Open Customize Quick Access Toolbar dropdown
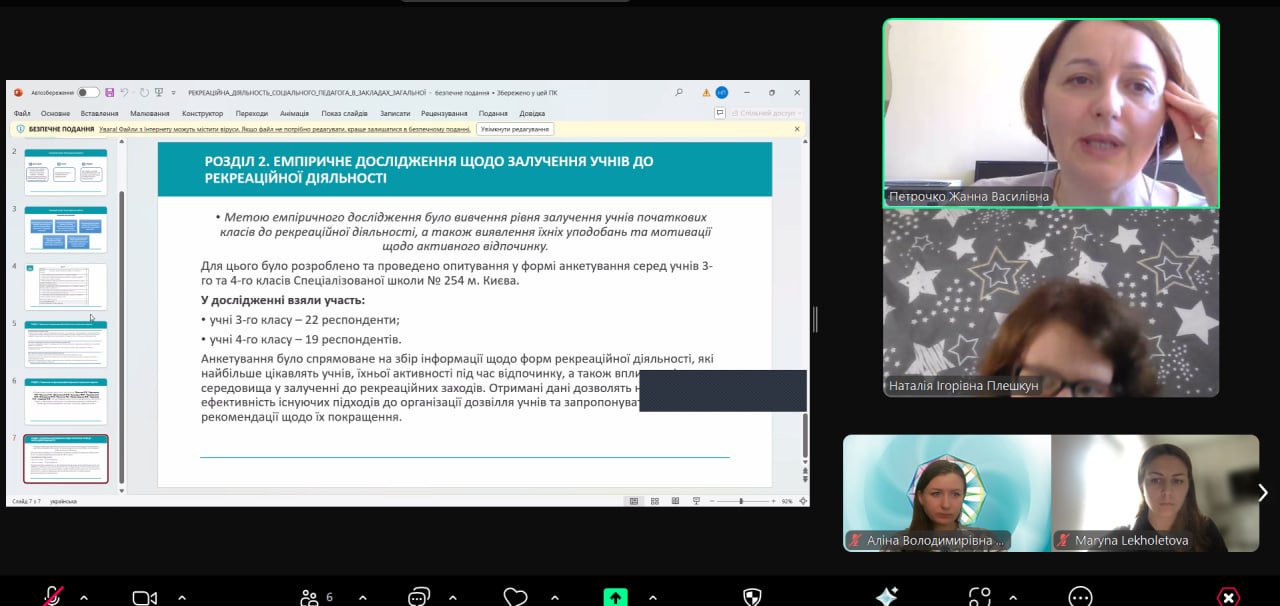Image resolution: width=1280 pixels, height=606 pixels. [174, 93]
